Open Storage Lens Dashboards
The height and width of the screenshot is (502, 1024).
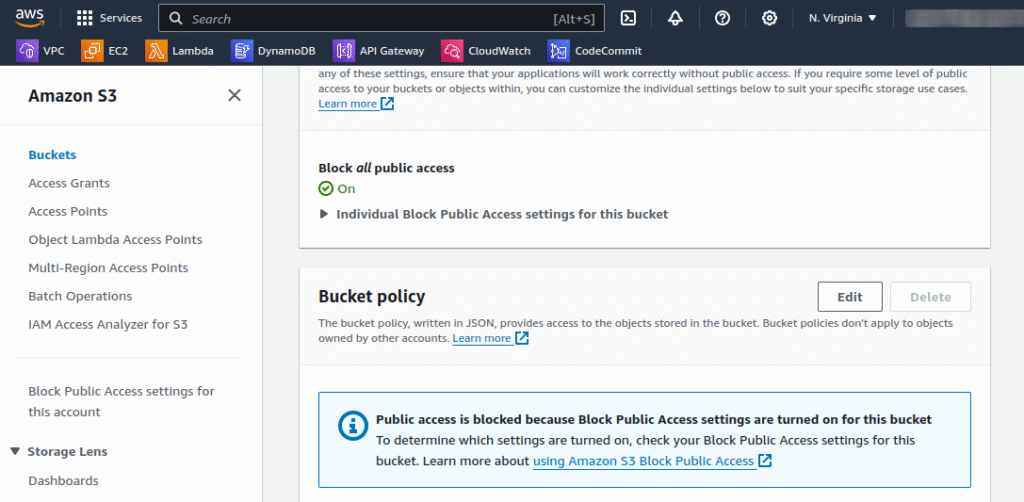[x=63, y=481]
